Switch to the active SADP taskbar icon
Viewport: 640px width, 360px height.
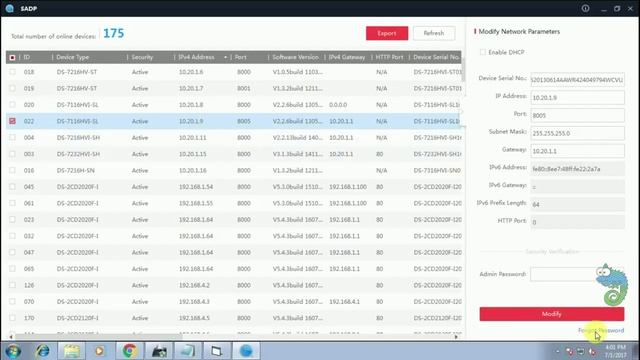[x=246, y=351]
